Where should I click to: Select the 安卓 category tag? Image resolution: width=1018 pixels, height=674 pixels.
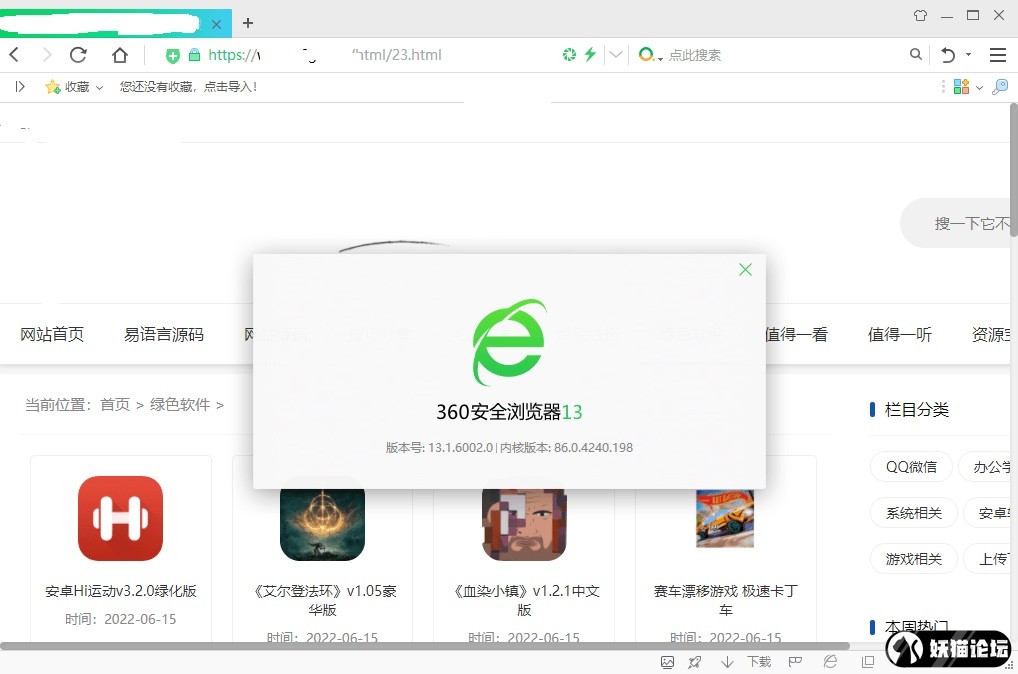click(989, 513)
